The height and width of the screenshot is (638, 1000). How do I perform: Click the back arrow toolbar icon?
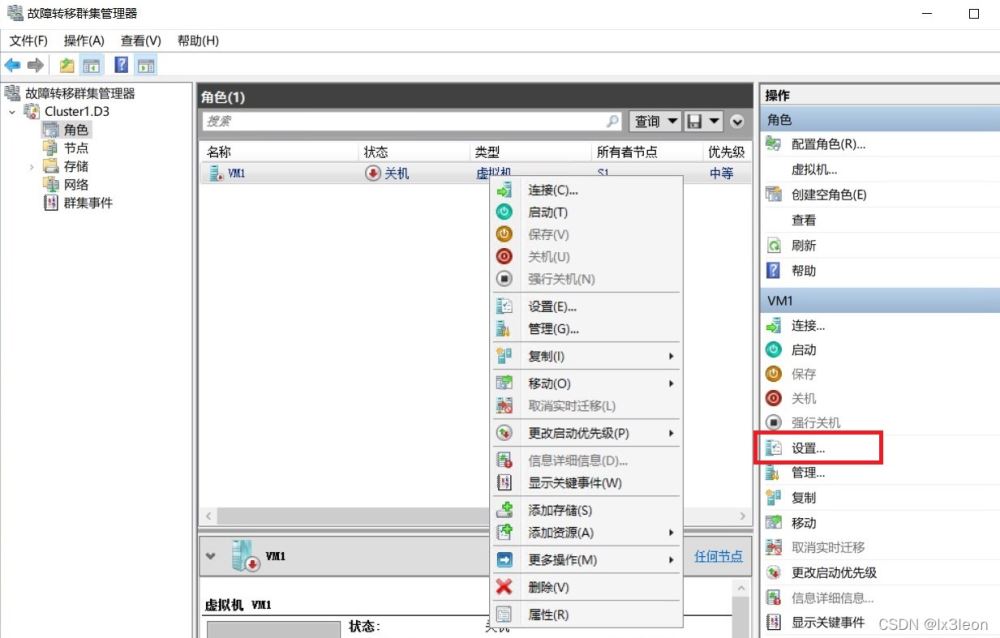[12, 65]
